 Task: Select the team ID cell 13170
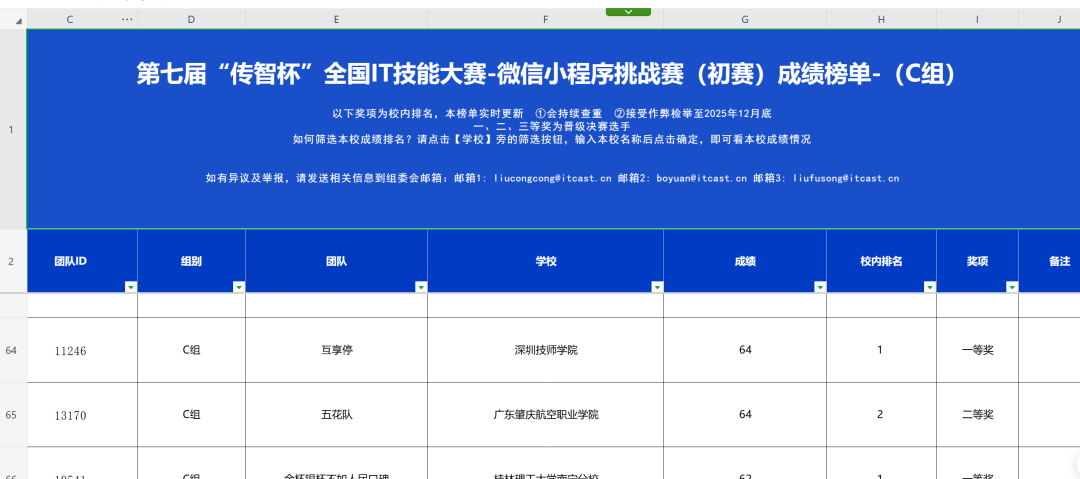(x=72, y=414)
